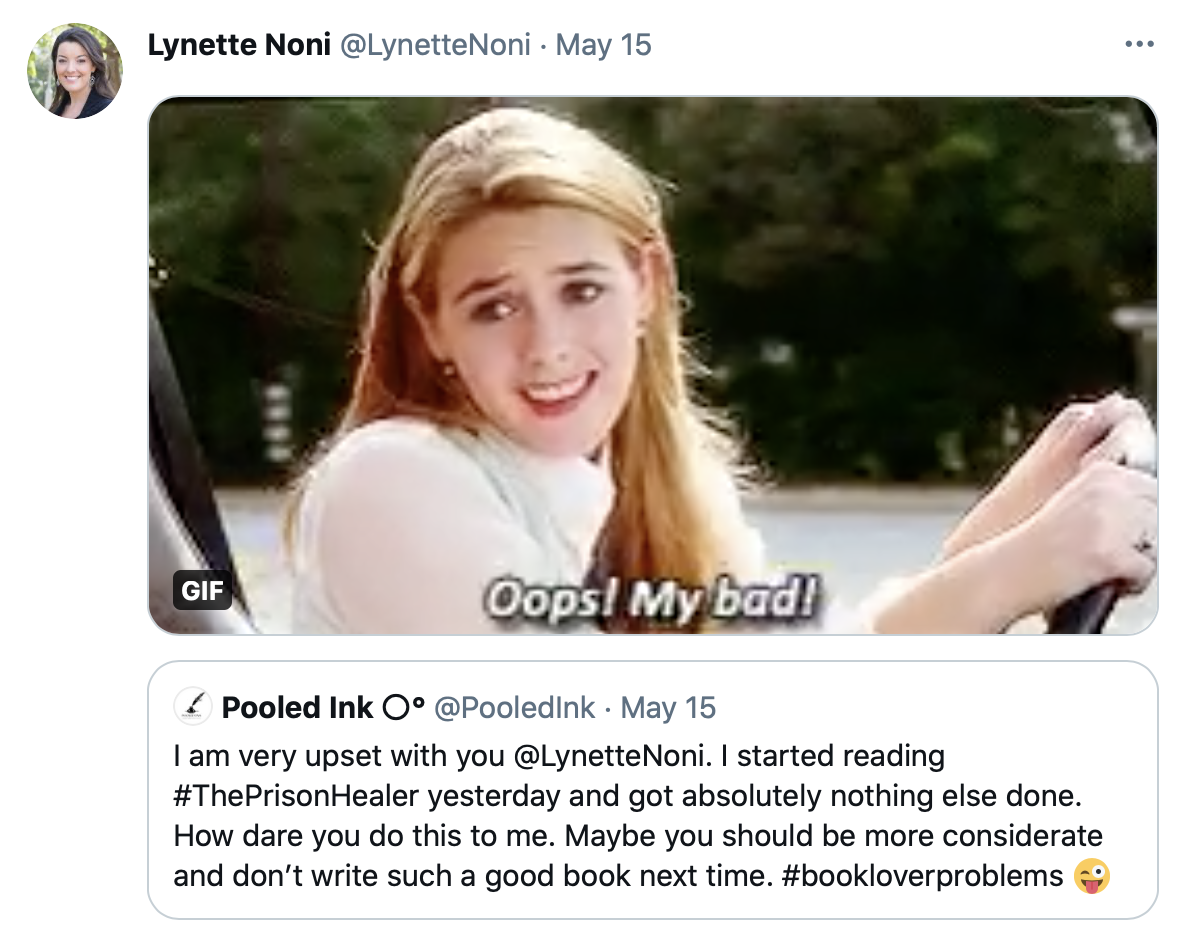1190x934 pixels.
Task: Click the winking tongue-out emoji
Action: [x=1092, y=877]
